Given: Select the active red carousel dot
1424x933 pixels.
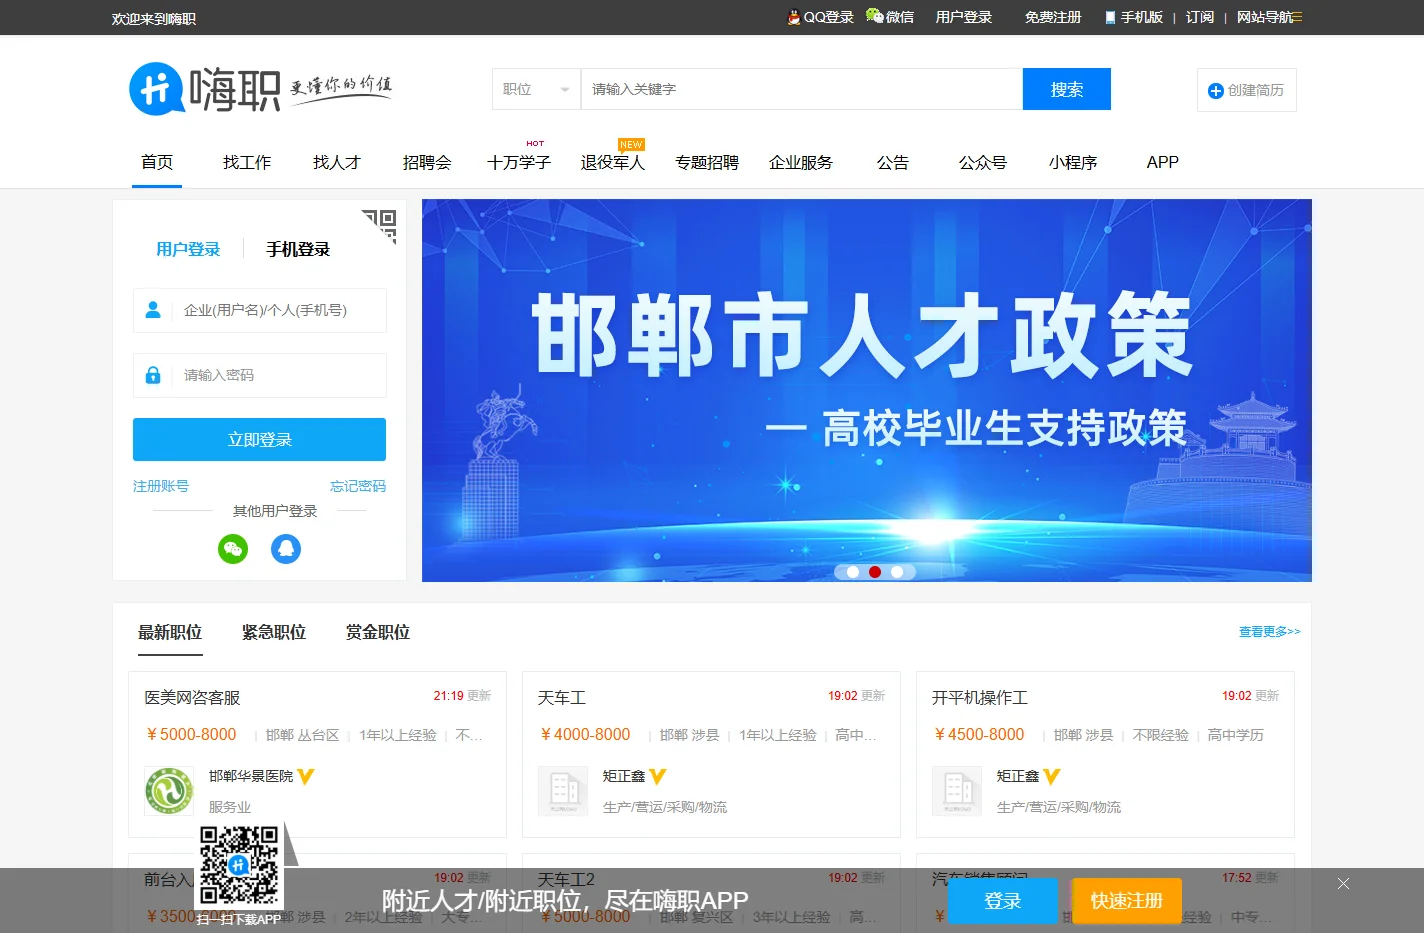Looking at the screenshot, I should [875, 572].
